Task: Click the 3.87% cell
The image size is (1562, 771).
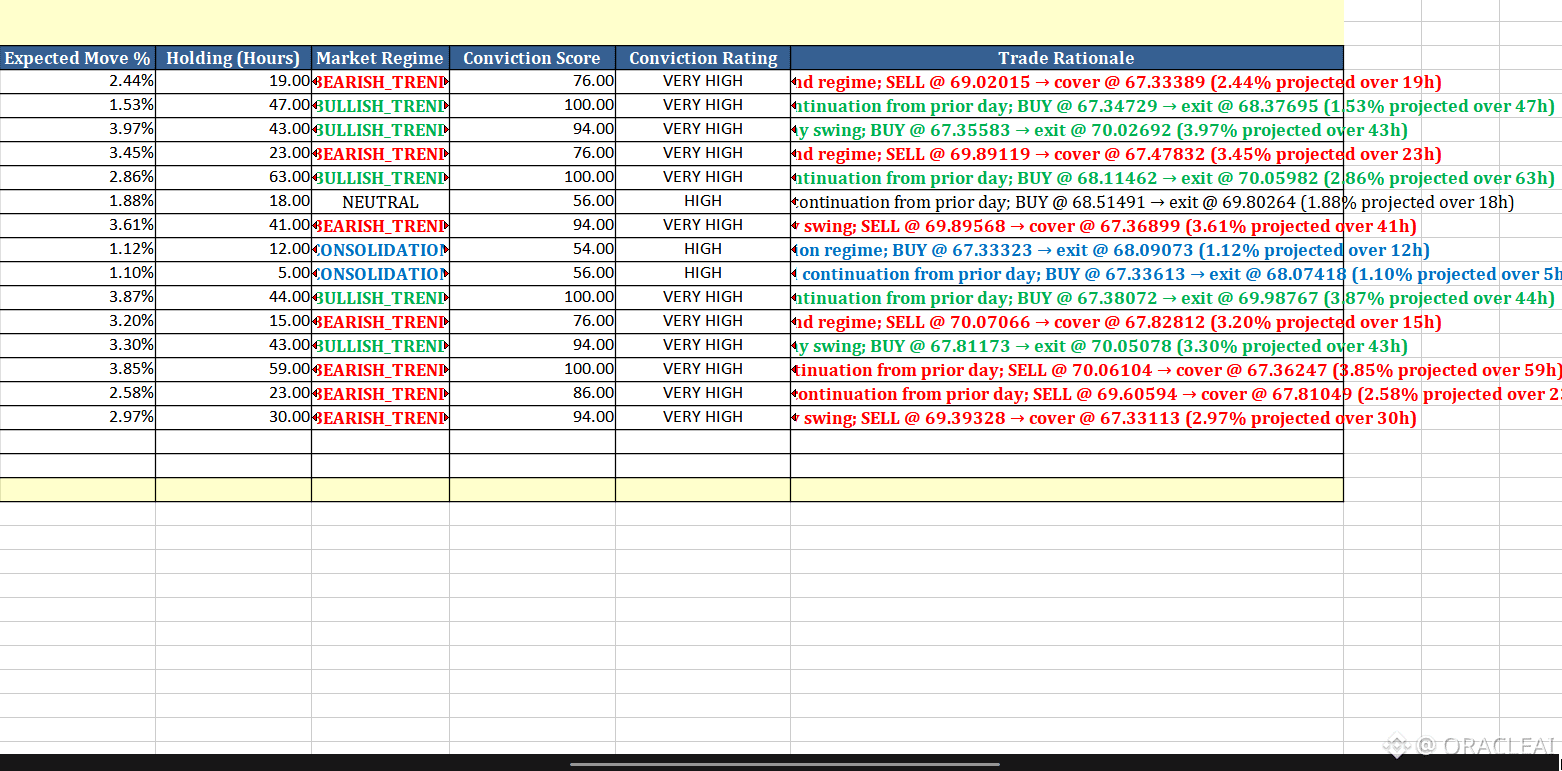Action: pos(77,298)
